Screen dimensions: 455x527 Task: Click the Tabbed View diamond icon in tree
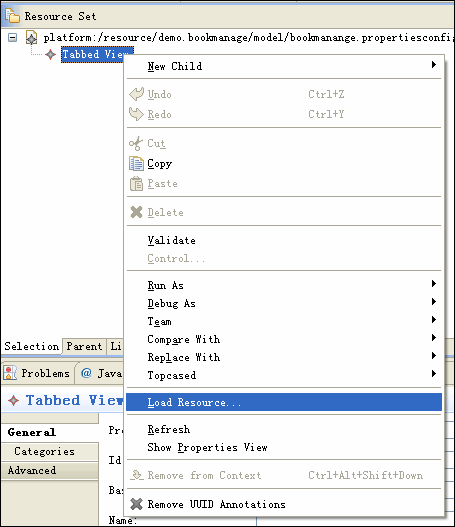tap(50, 54)
